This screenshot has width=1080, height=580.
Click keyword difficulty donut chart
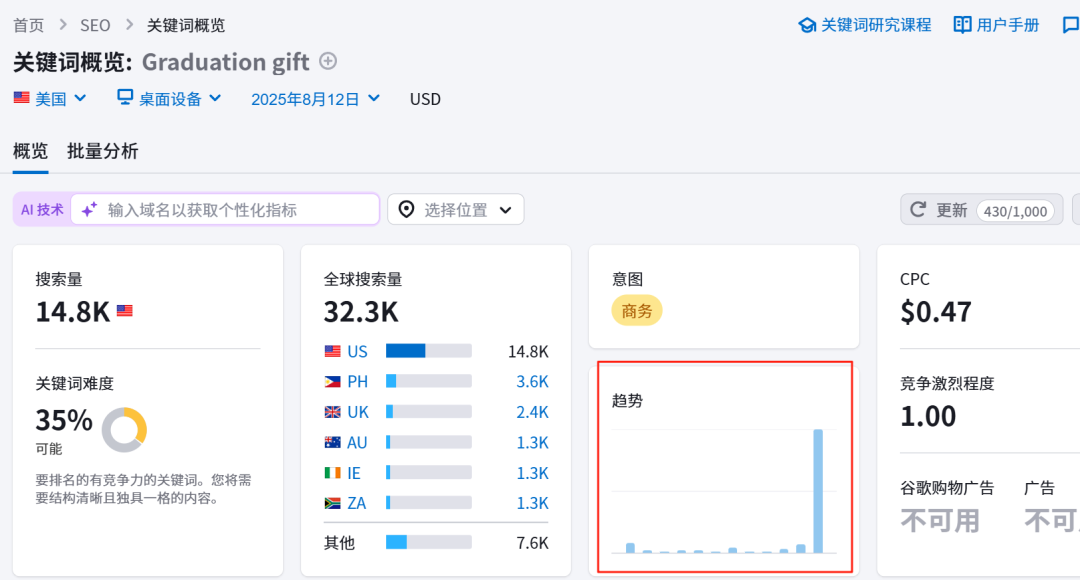click(125, 429)
